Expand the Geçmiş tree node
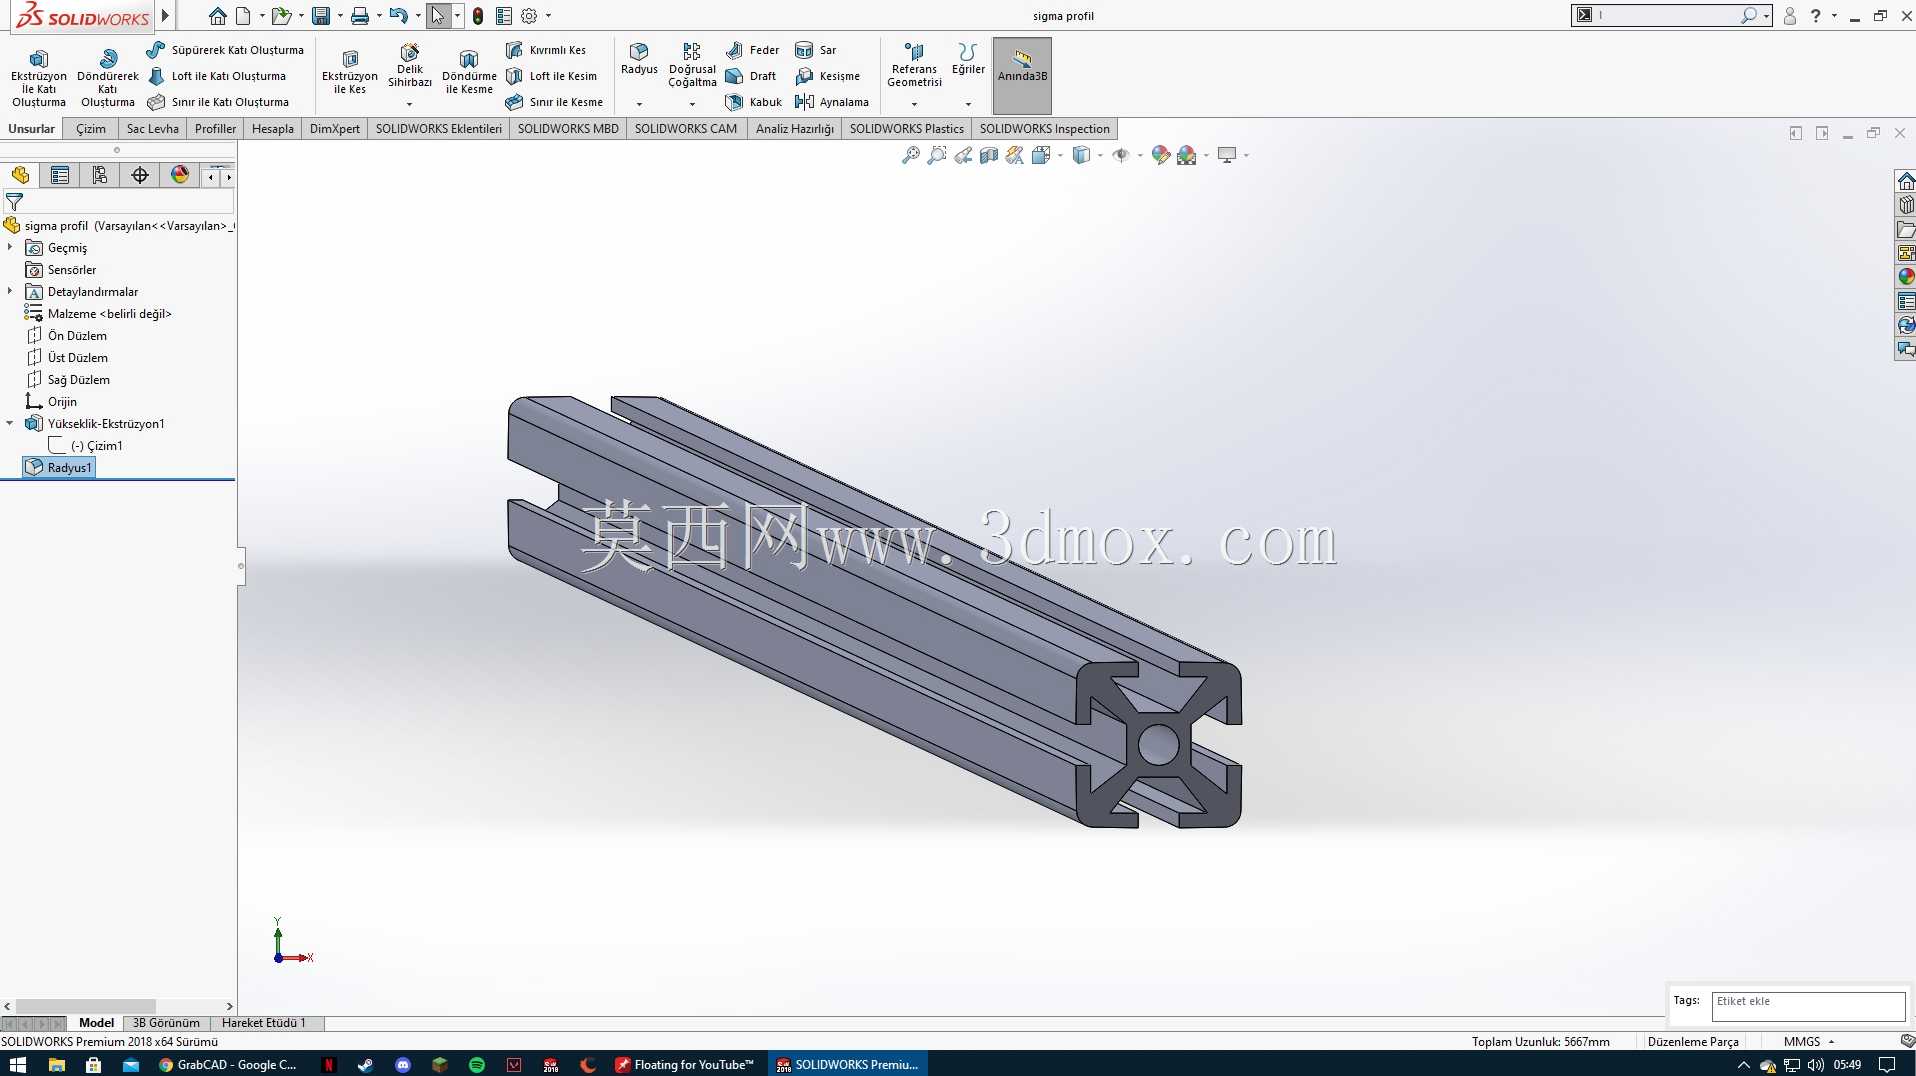Screen dimensions: 1916x1076 pyautogui.click(x=10, y=247)
